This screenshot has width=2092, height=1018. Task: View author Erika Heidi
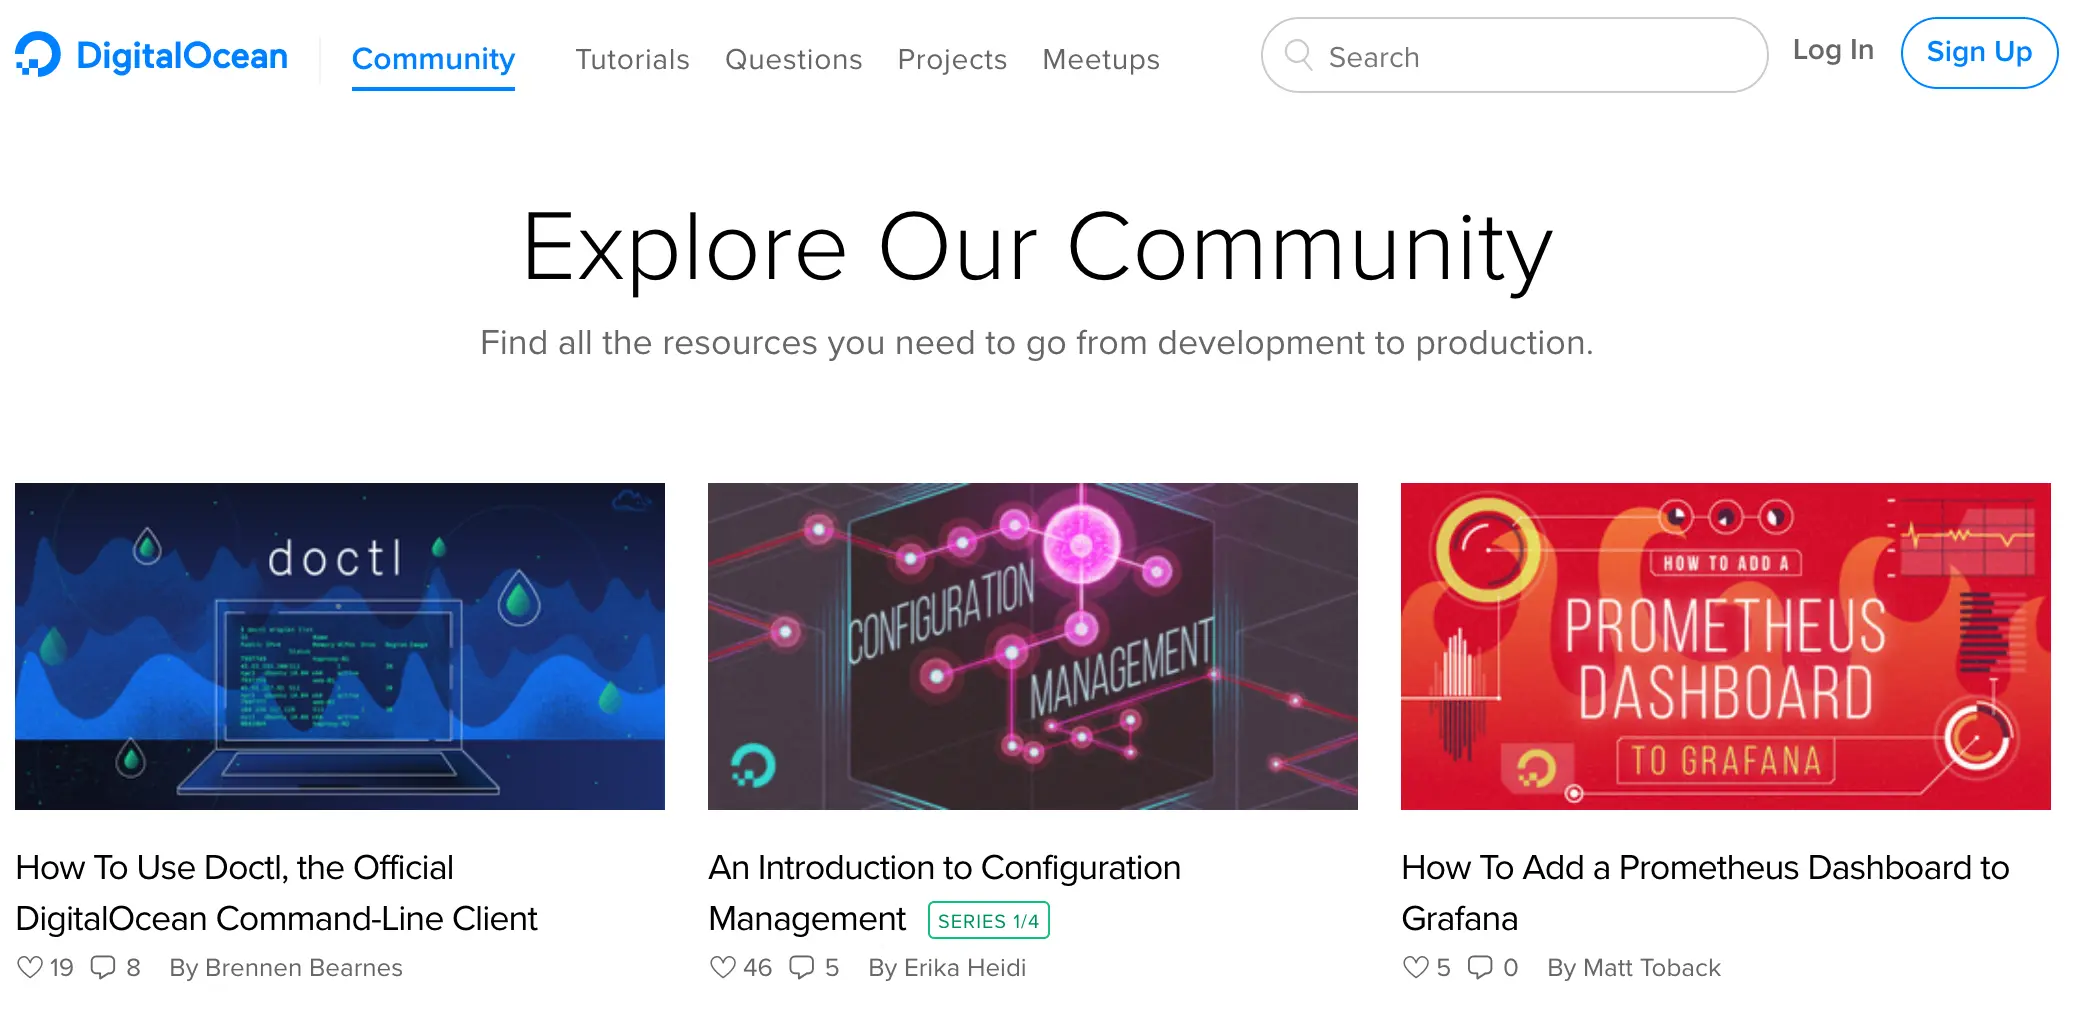[x=947, y=968]
